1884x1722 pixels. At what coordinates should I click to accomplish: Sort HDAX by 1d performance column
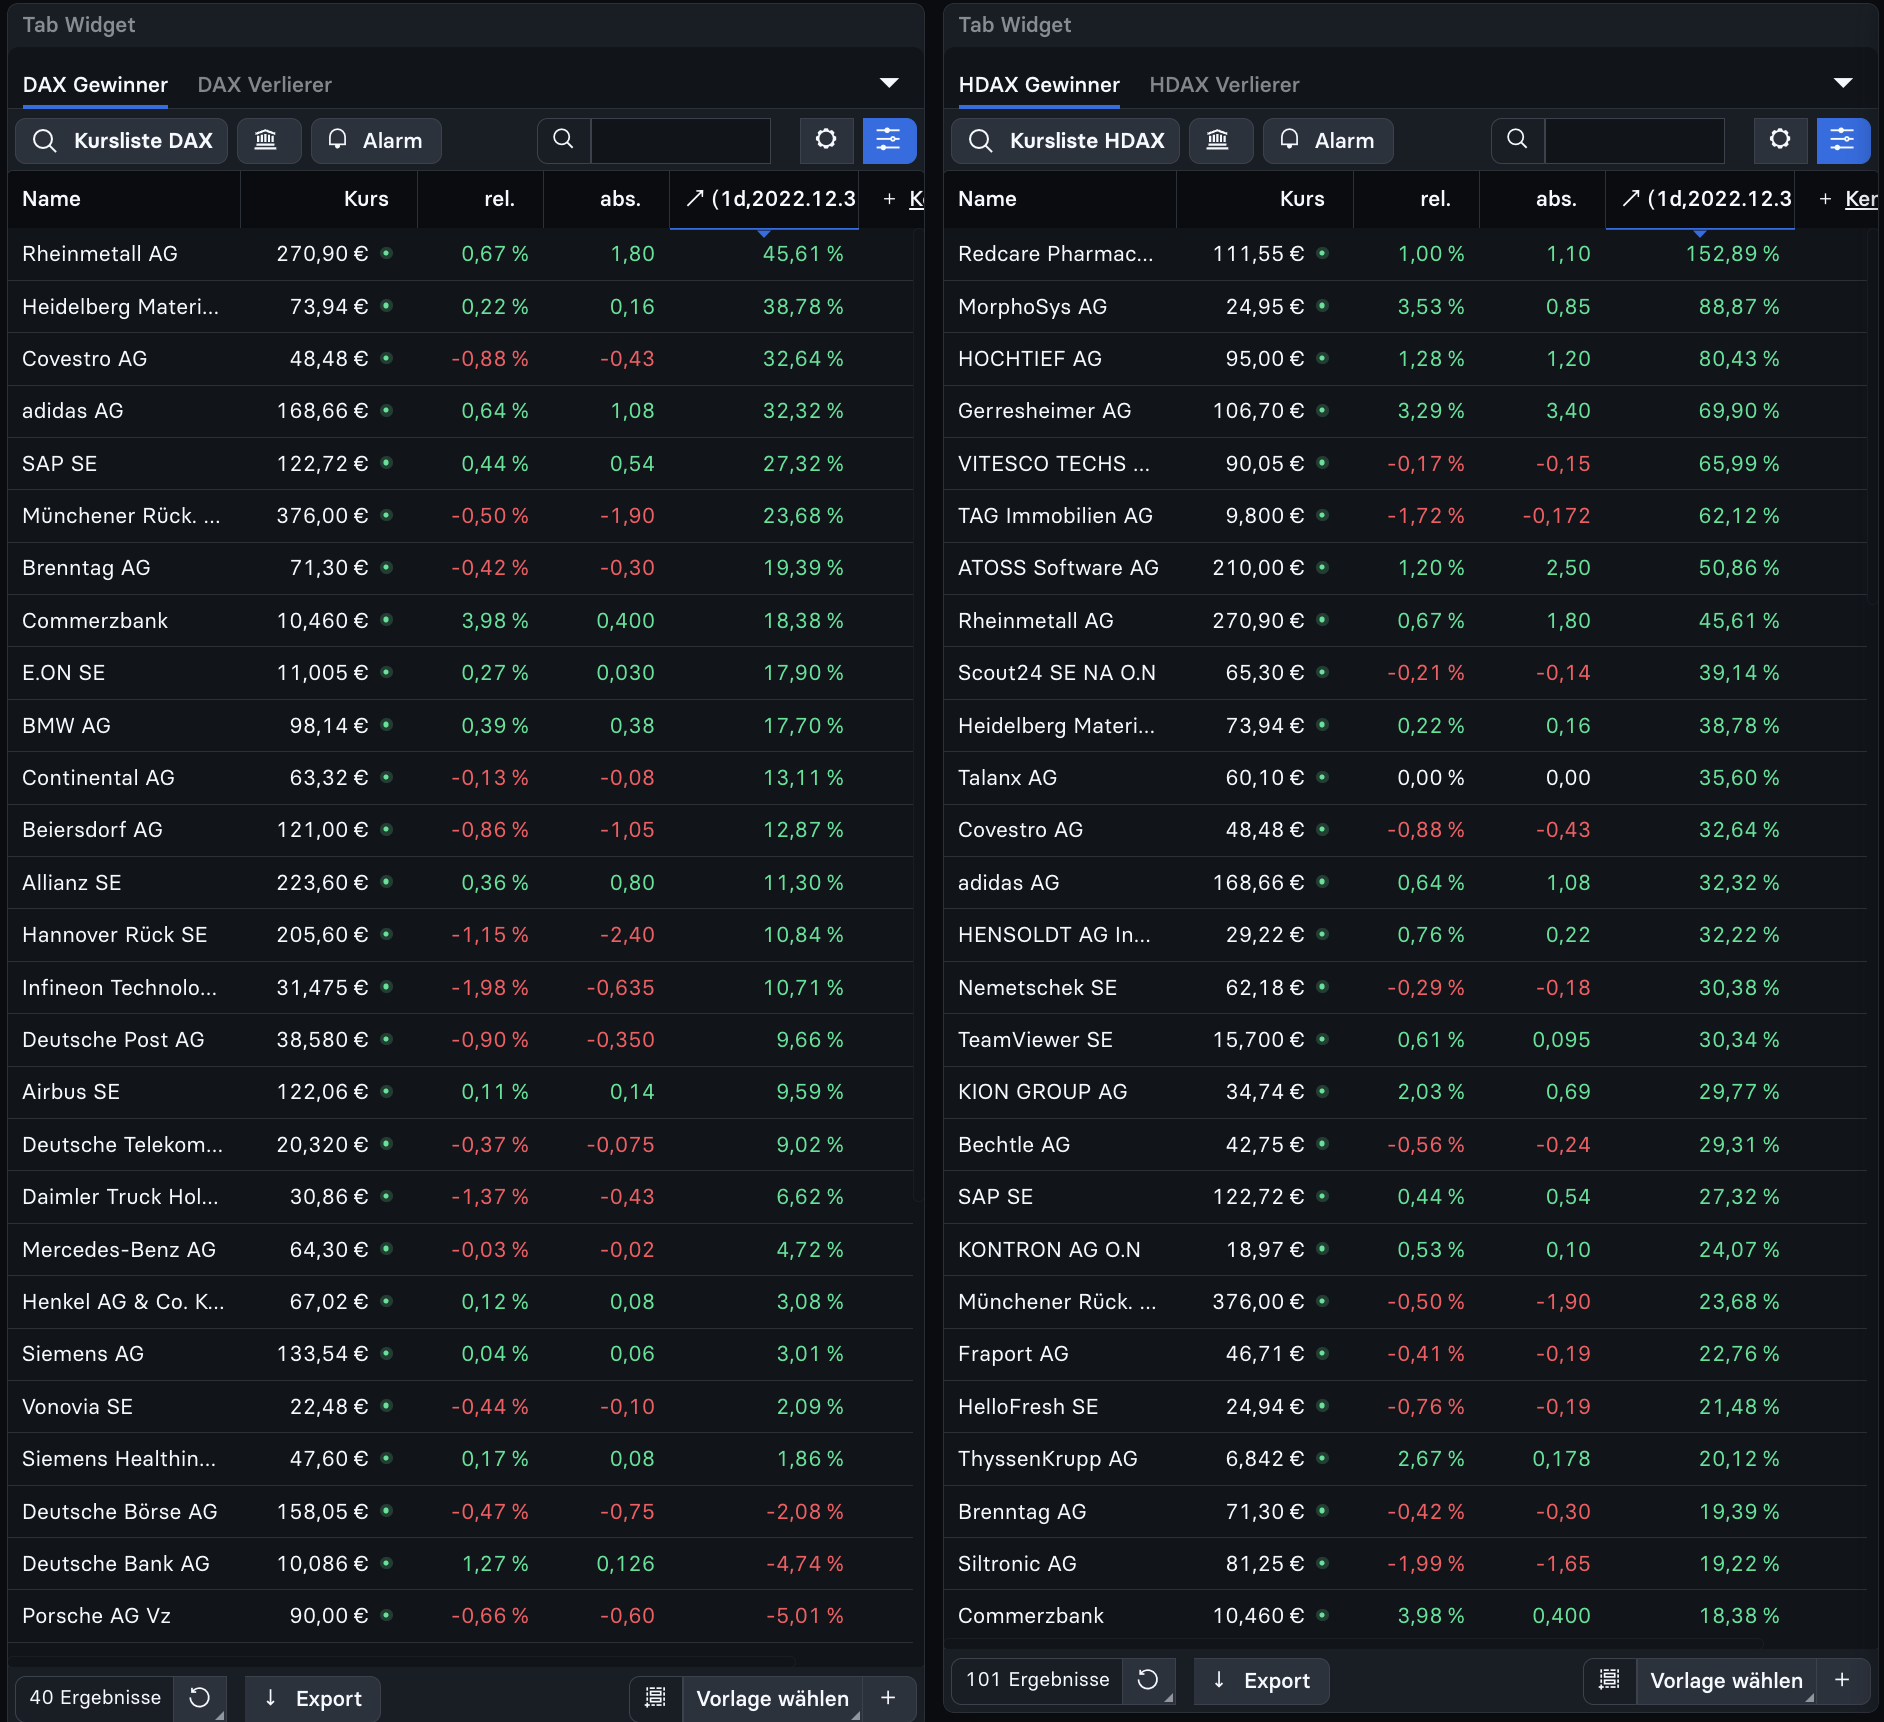pos(1700,199)
